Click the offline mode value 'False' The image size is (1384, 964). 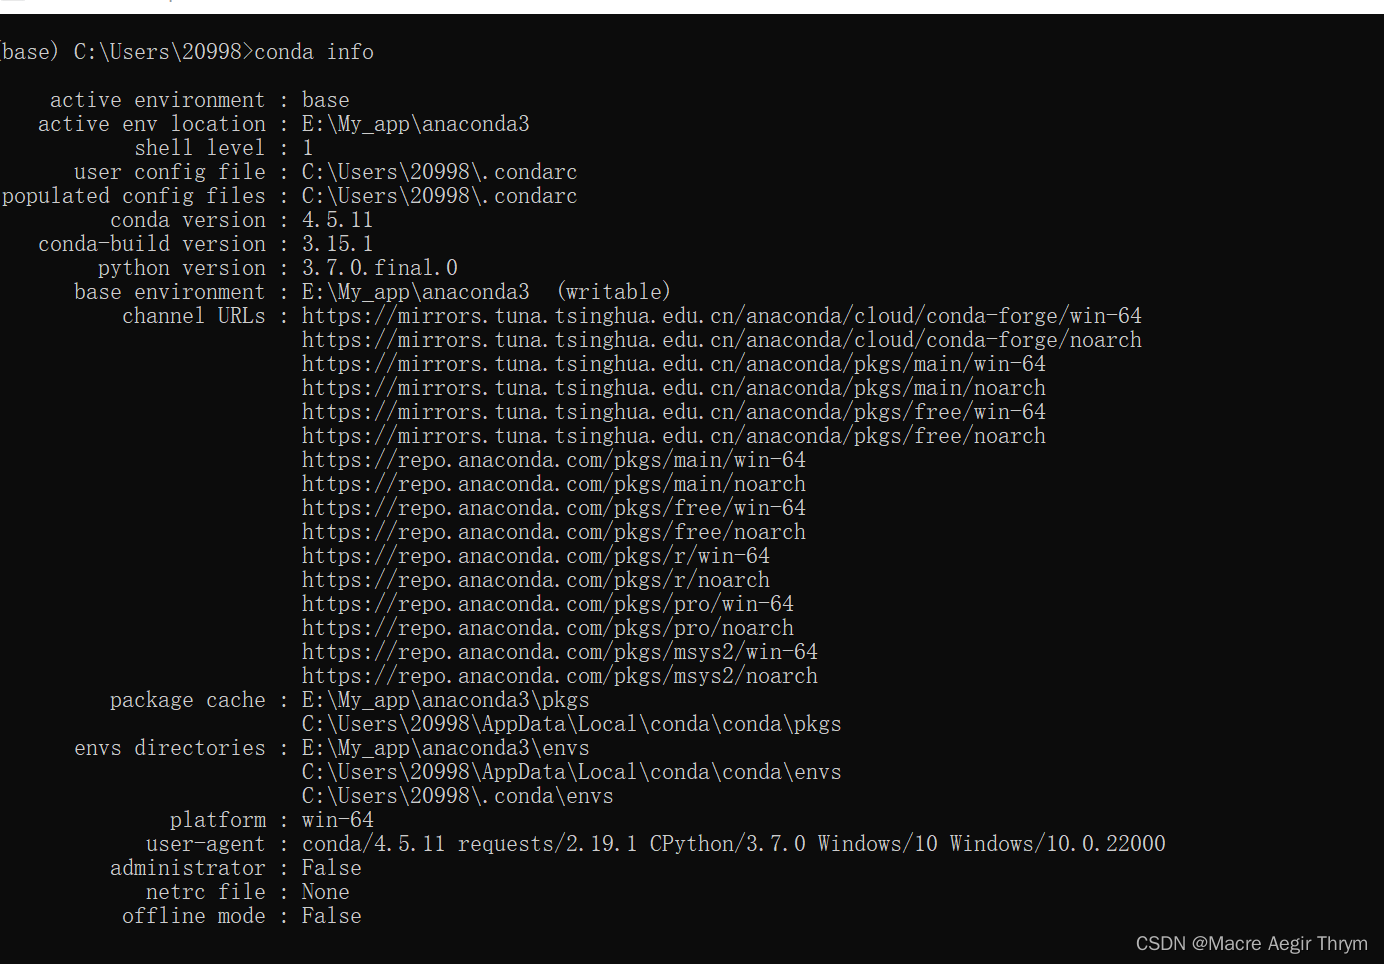tap(332, 916)
